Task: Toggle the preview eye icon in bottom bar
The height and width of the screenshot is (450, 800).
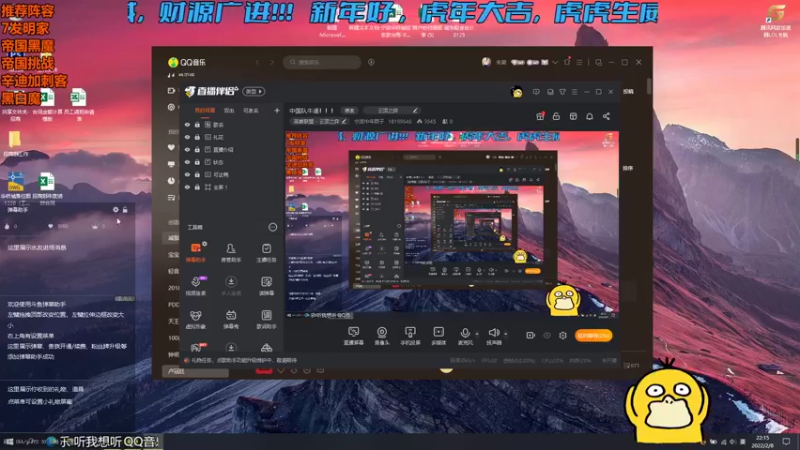Action: pos(547,335)
